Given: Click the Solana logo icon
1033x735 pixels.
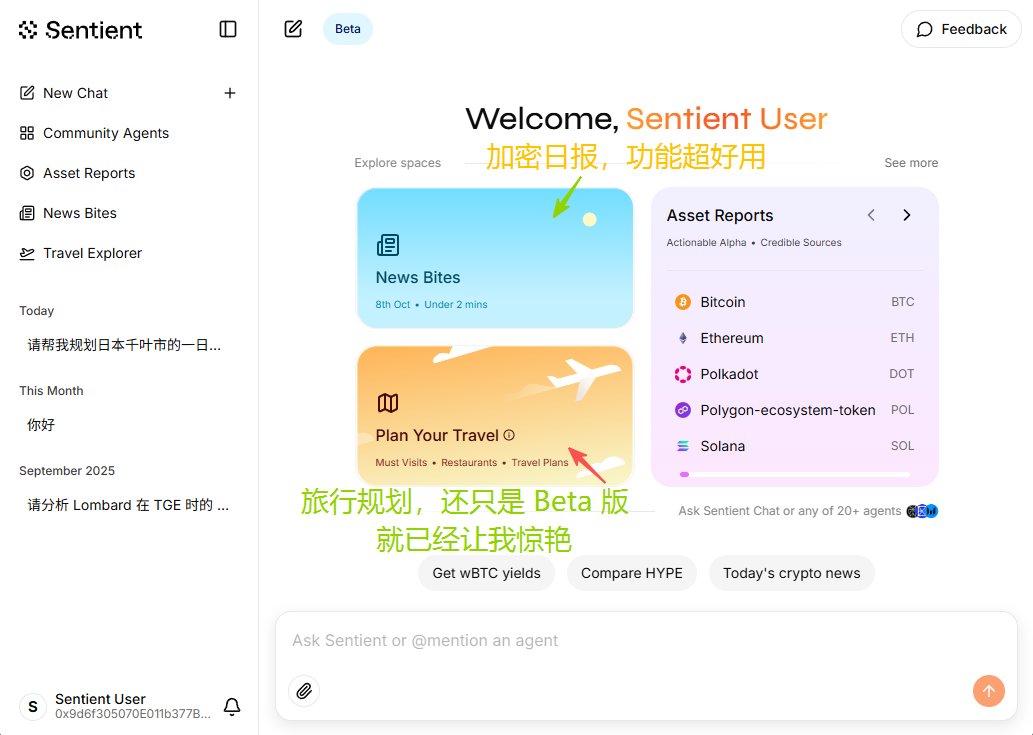Looking at the screenshot, I should coord(683,446).
